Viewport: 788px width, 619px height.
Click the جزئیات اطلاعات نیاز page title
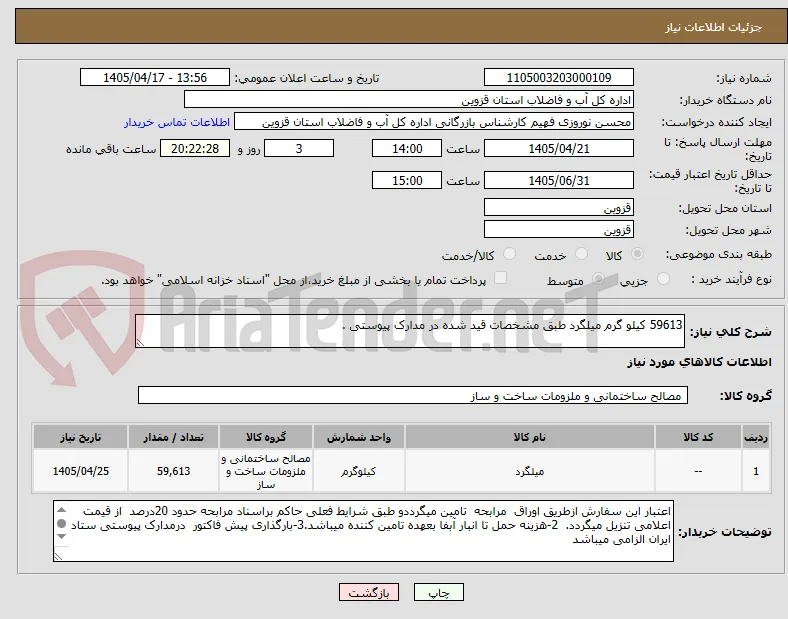click(x=714, y=27)
